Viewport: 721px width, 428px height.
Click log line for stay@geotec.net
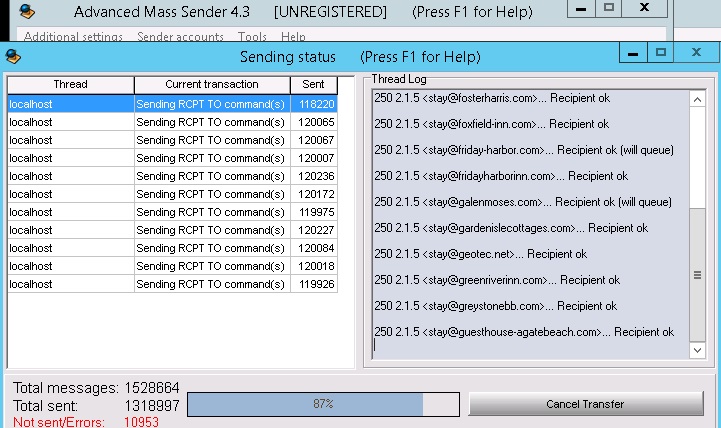pyautogui.click(x=481, y=254)
